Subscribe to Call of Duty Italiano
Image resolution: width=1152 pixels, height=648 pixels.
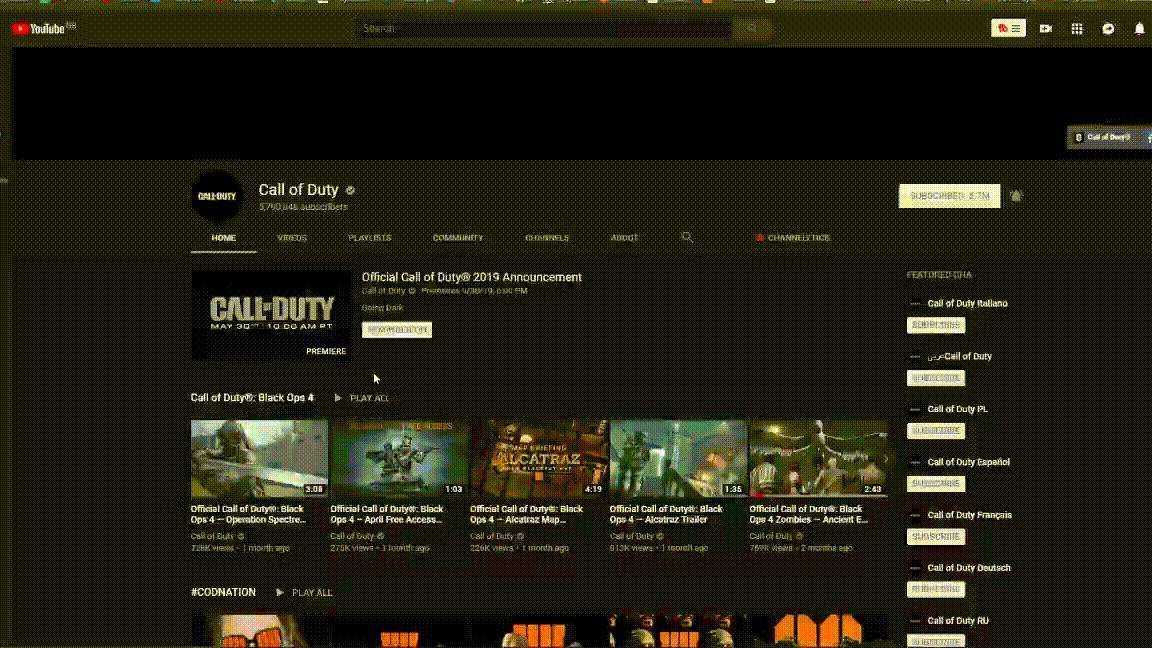point(936,325)
